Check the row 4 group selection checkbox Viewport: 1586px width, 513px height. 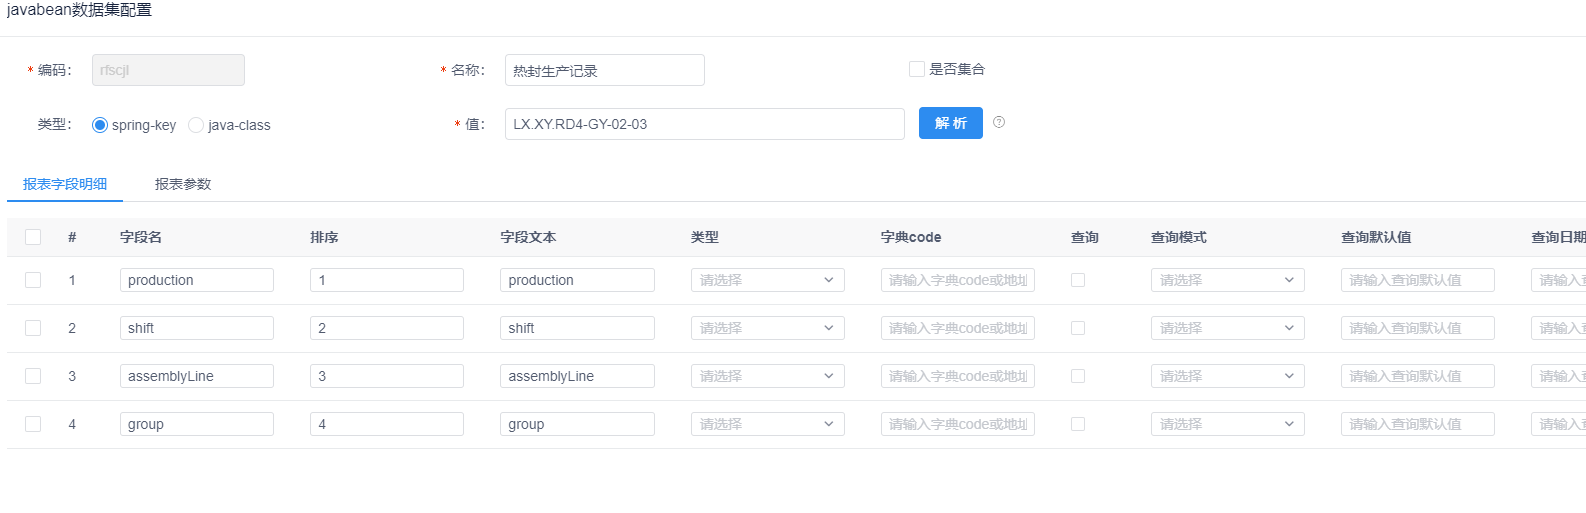coord(33,424)
